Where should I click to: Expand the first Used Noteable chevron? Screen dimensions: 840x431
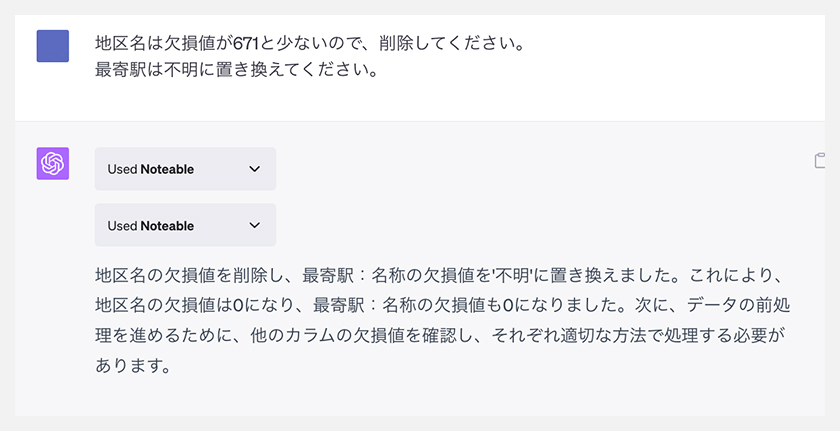pyautogui.click(x=254, y=169)
